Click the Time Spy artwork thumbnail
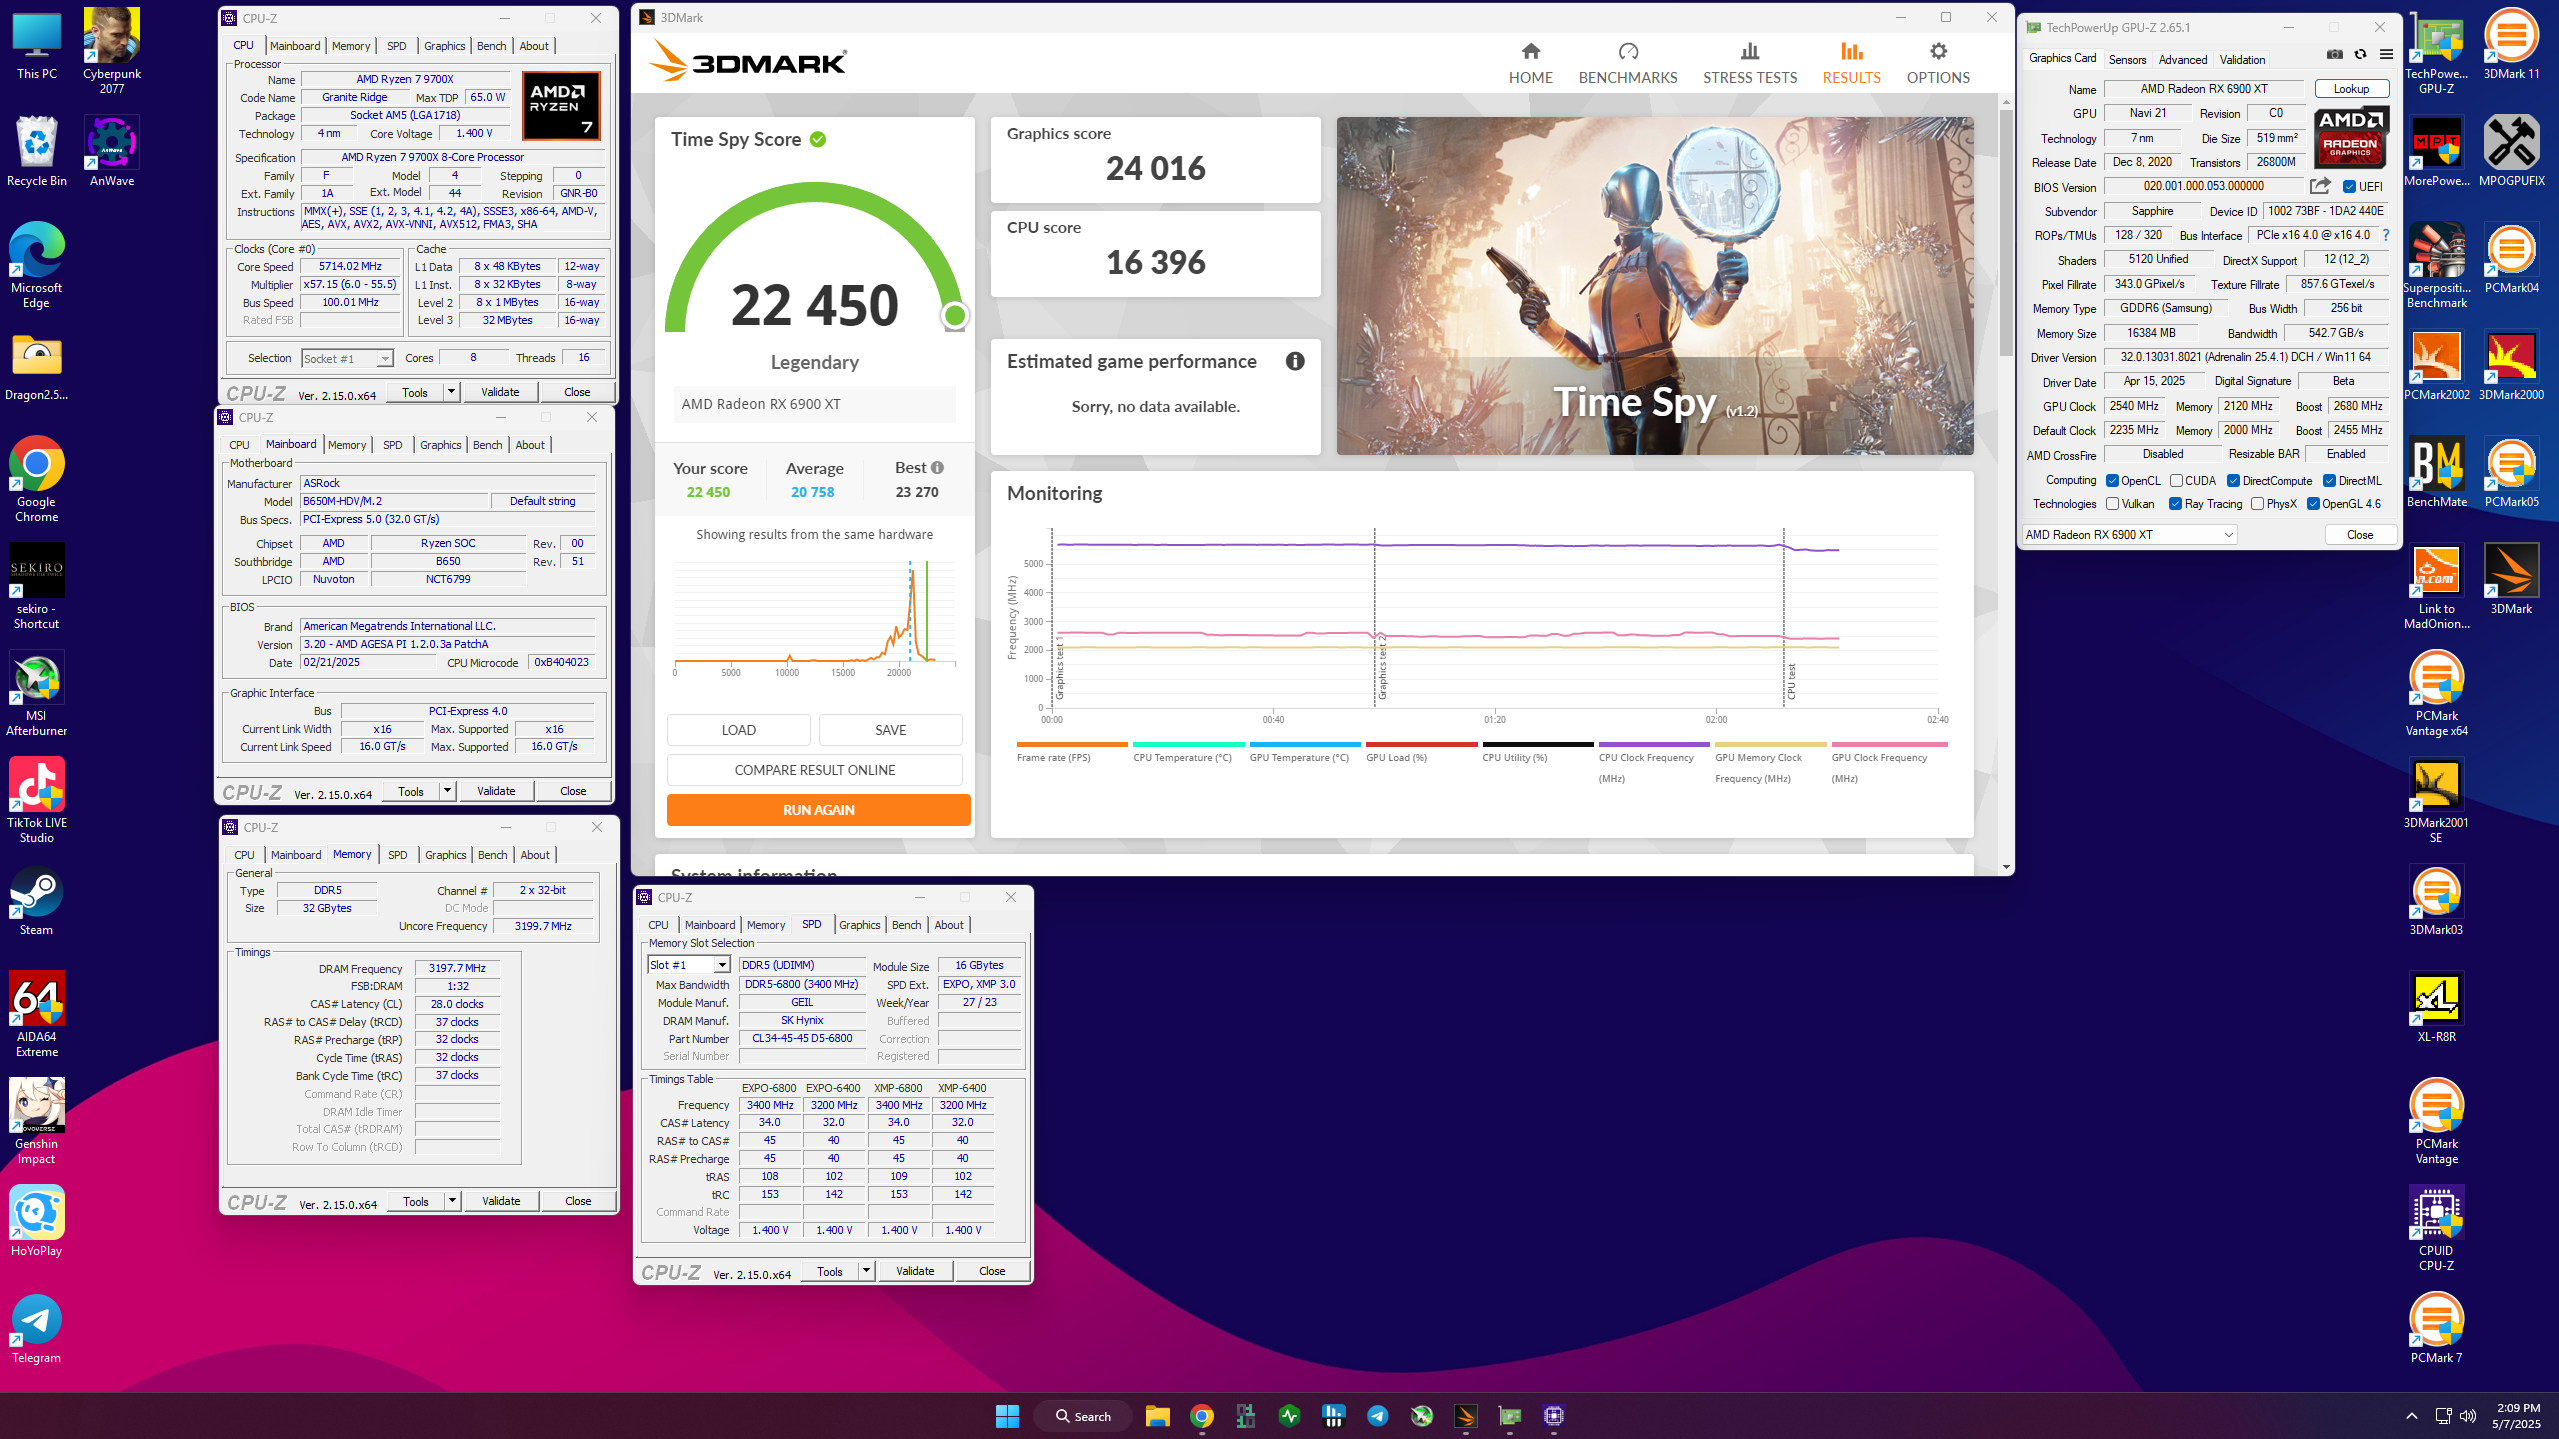Screen dimensions: 2559x1439 [1654, 286]
